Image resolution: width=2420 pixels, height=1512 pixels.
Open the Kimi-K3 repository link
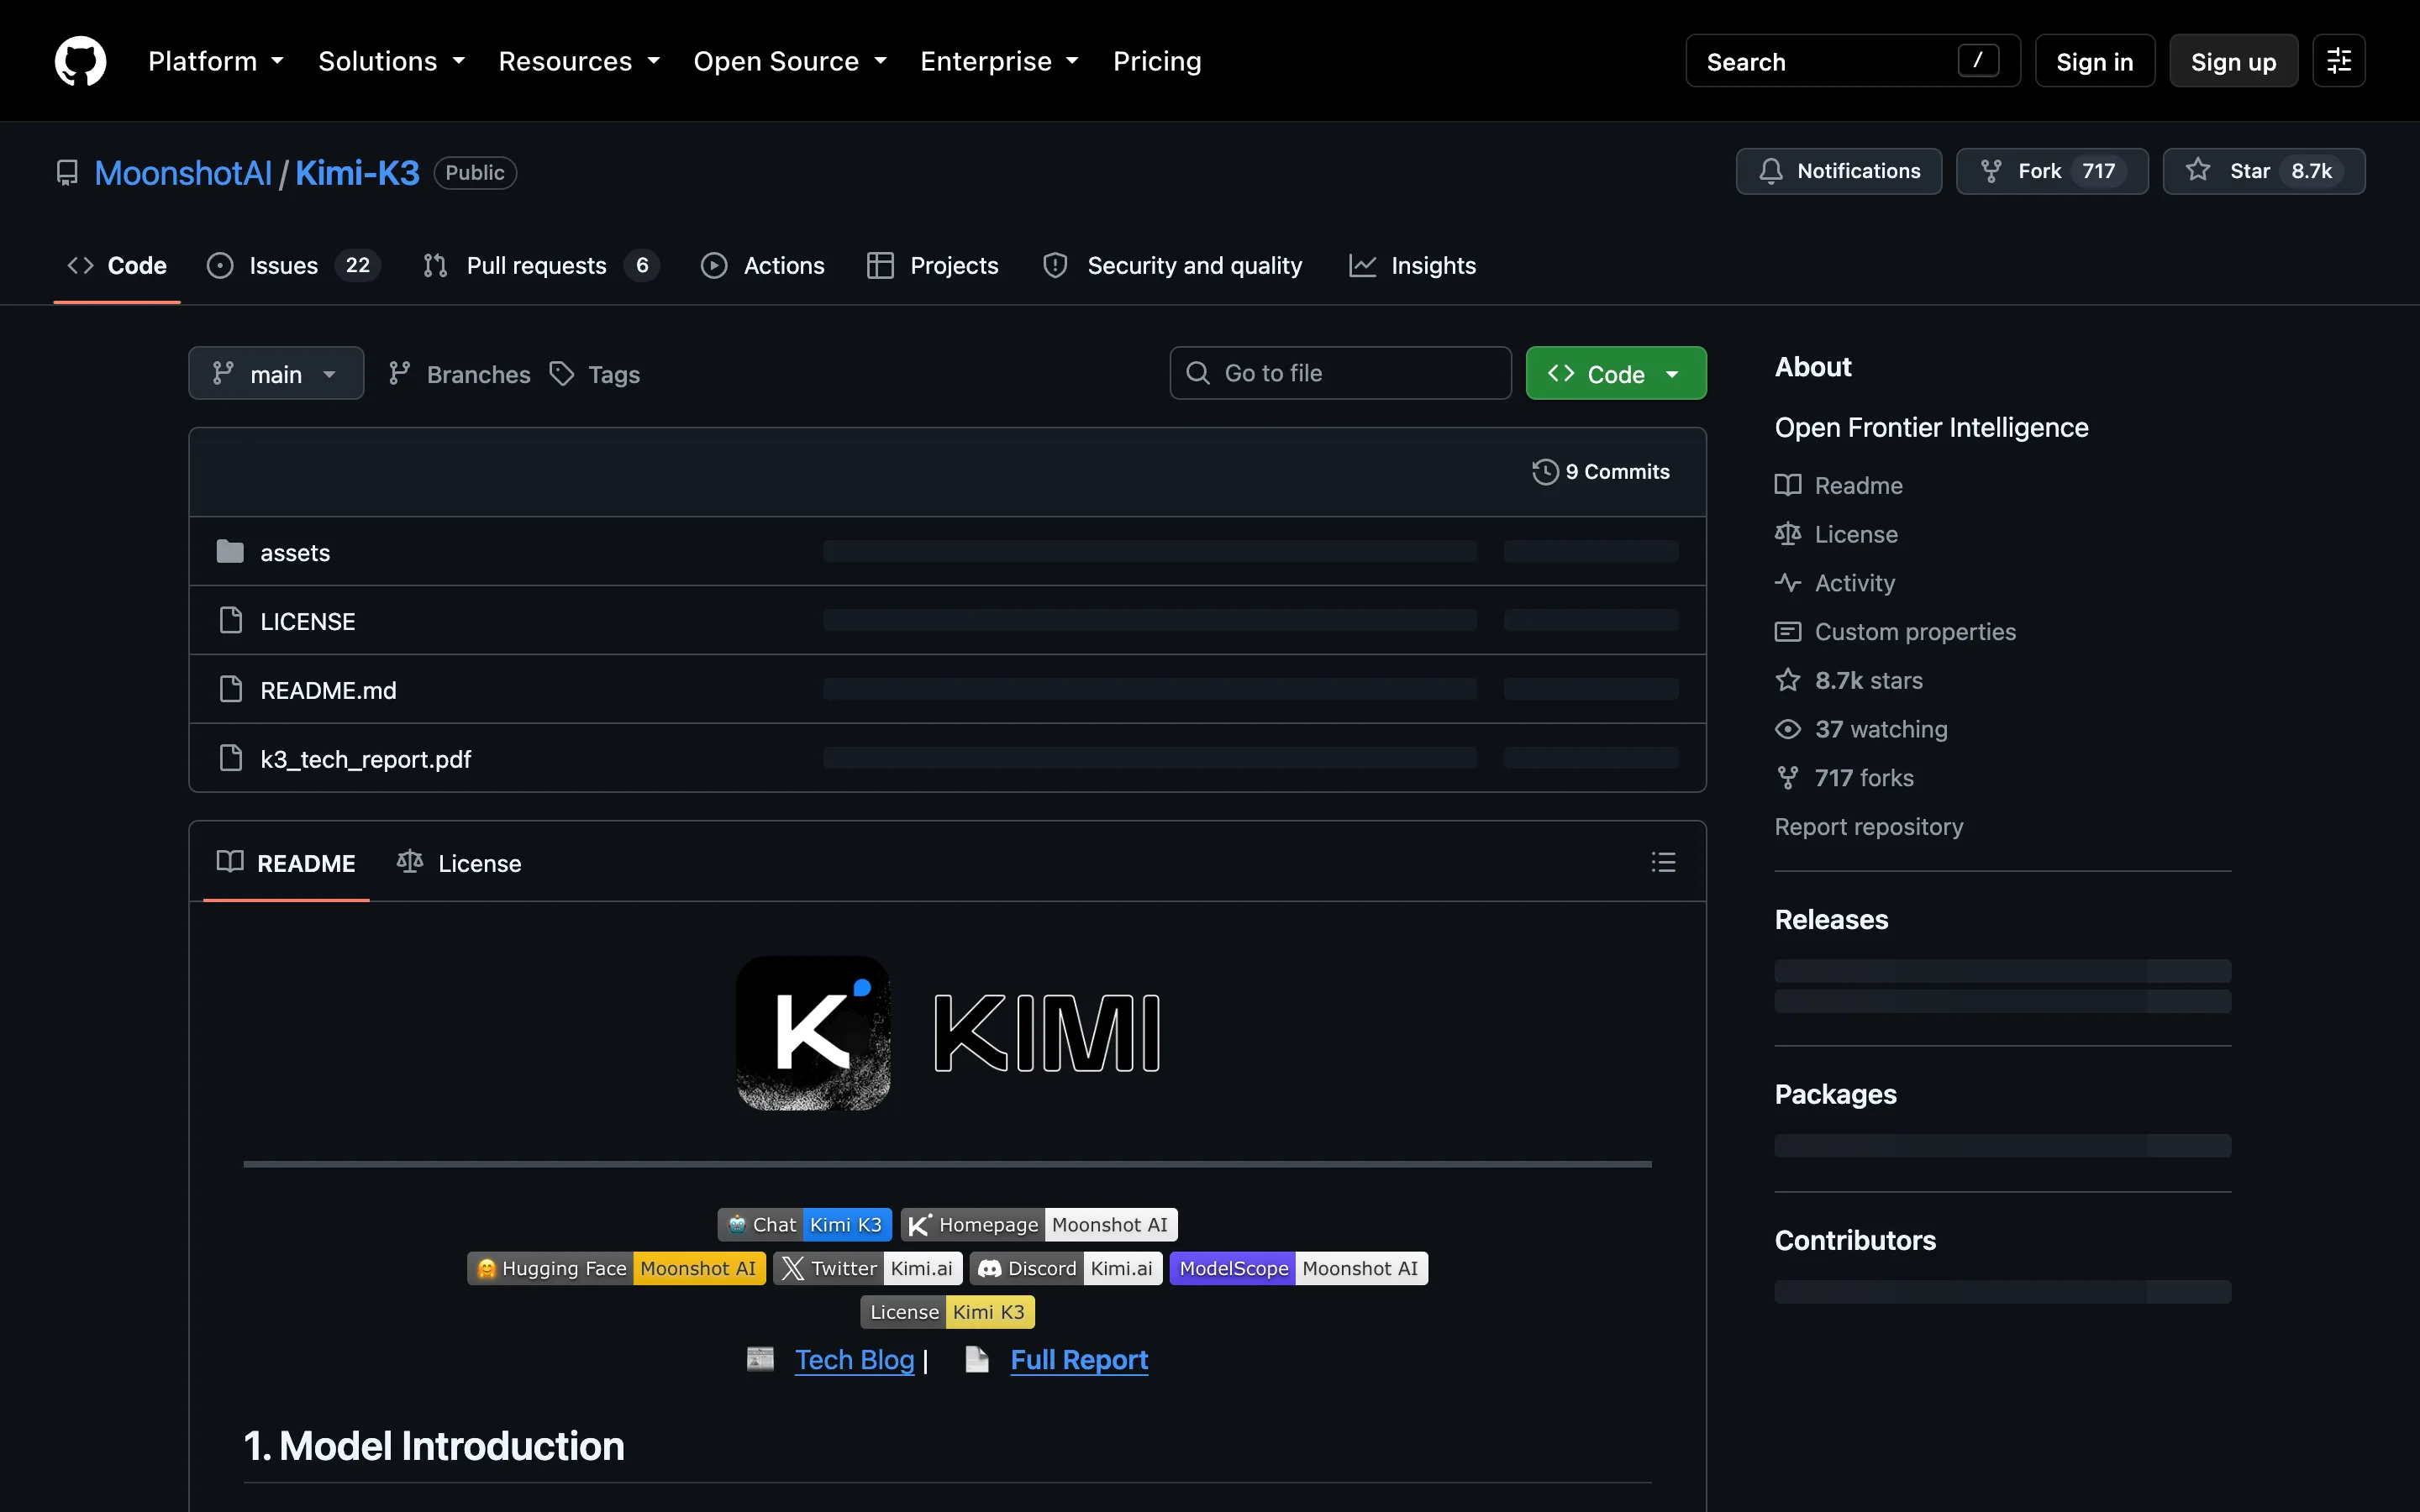pyautogui.click(x=357, y=173)
